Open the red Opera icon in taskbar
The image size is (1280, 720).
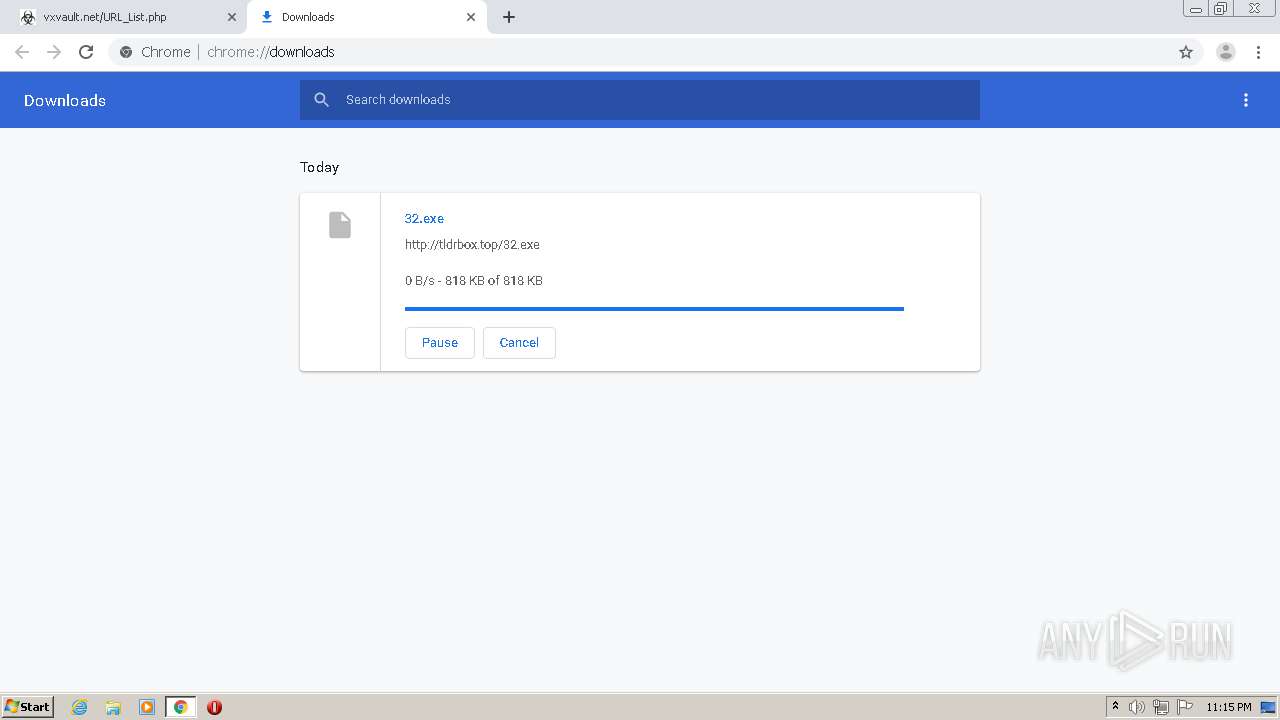pyautogui.click(x=214, y=707)
